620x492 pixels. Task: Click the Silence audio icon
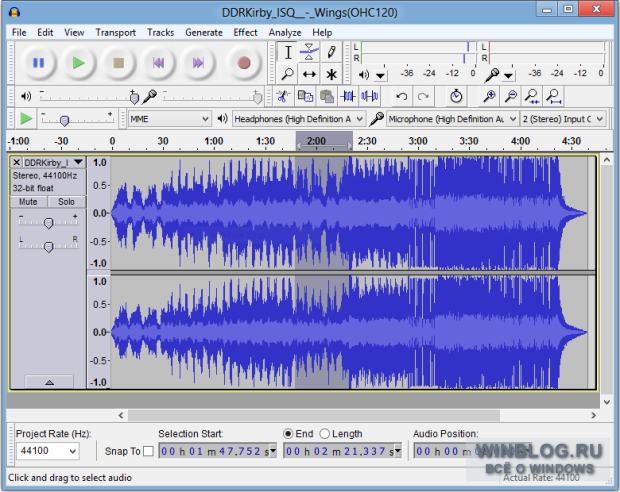(x=370, y=96)
